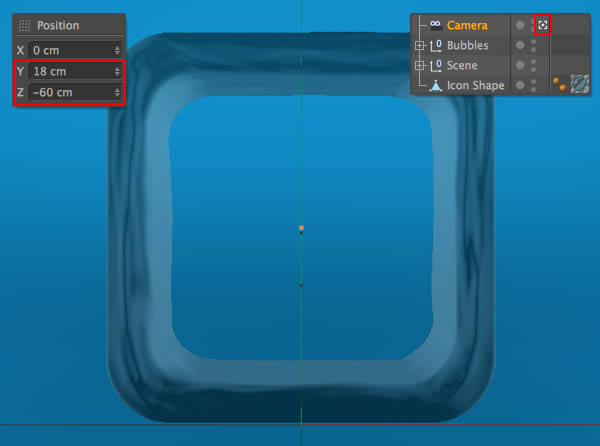Click the Scene null object icon
This screenshot has width=600, height=446.
pyautogui.click(x=436, y=65)
